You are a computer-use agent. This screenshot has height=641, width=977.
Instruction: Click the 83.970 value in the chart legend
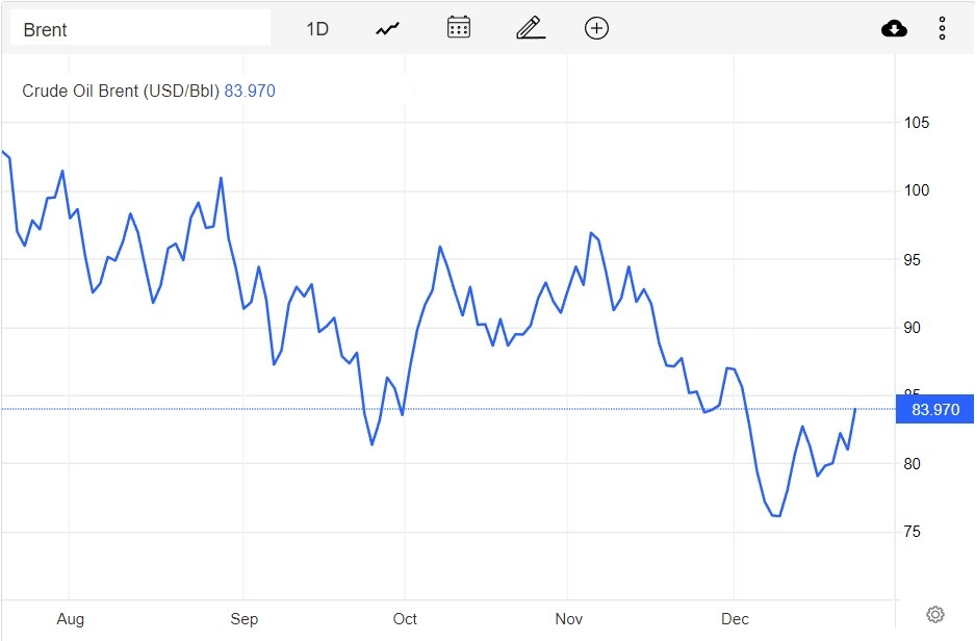coord(250,91)
